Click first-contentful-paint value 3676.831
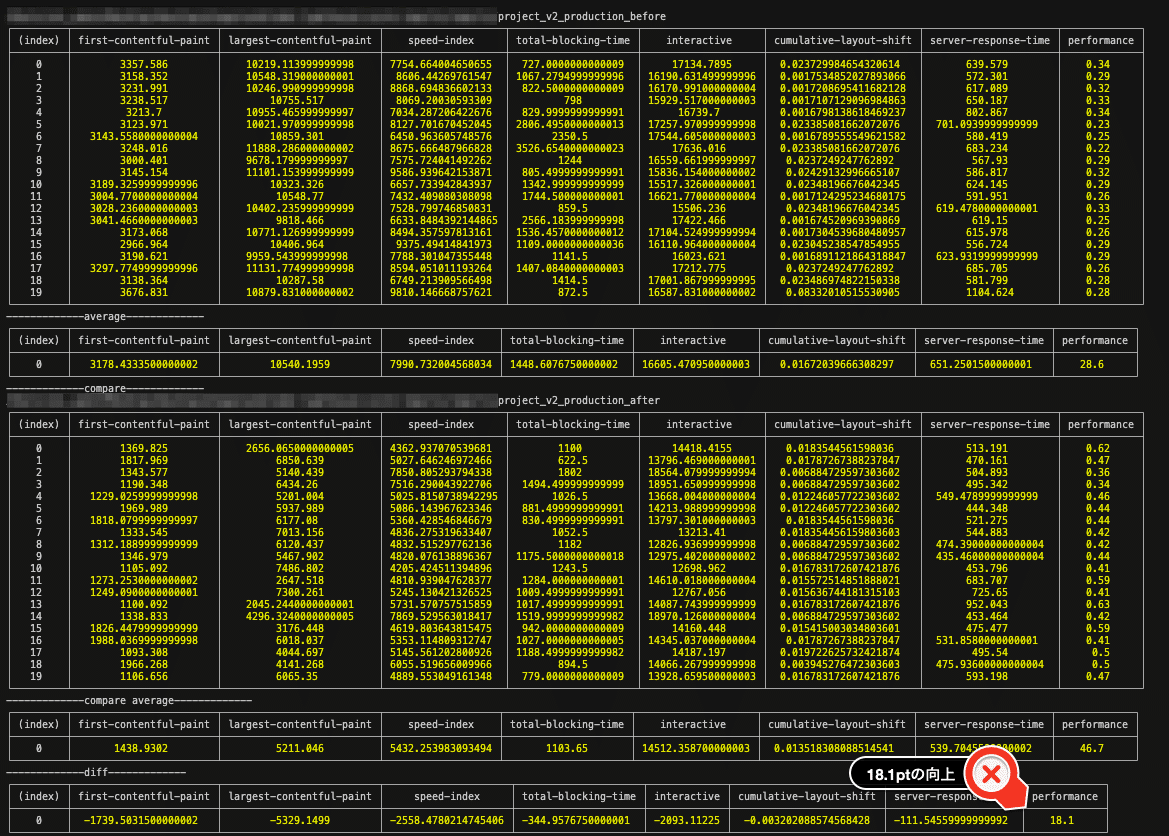1169x836 pixels. [144, 292]
